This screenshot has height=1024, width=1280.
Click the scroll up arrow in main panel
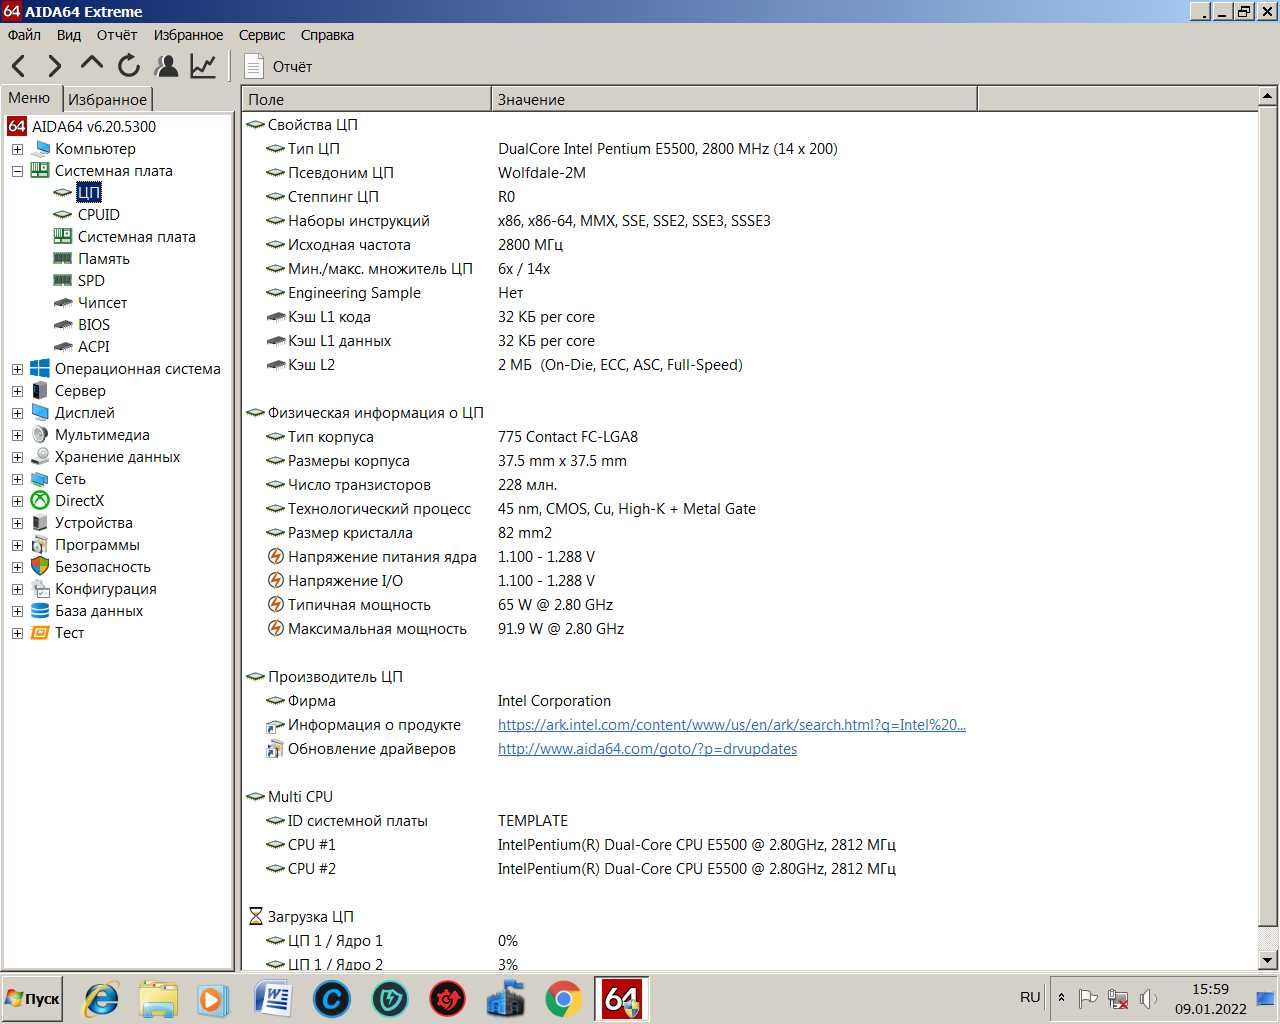point(1268,97)
